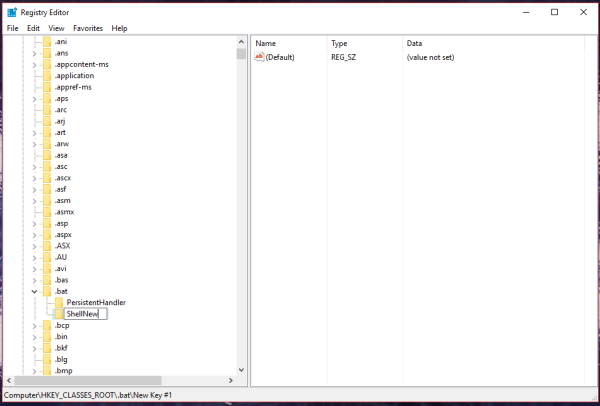Expand the .bmp key
The height and width of the screenshot is (406, 600).
(34, 371)
